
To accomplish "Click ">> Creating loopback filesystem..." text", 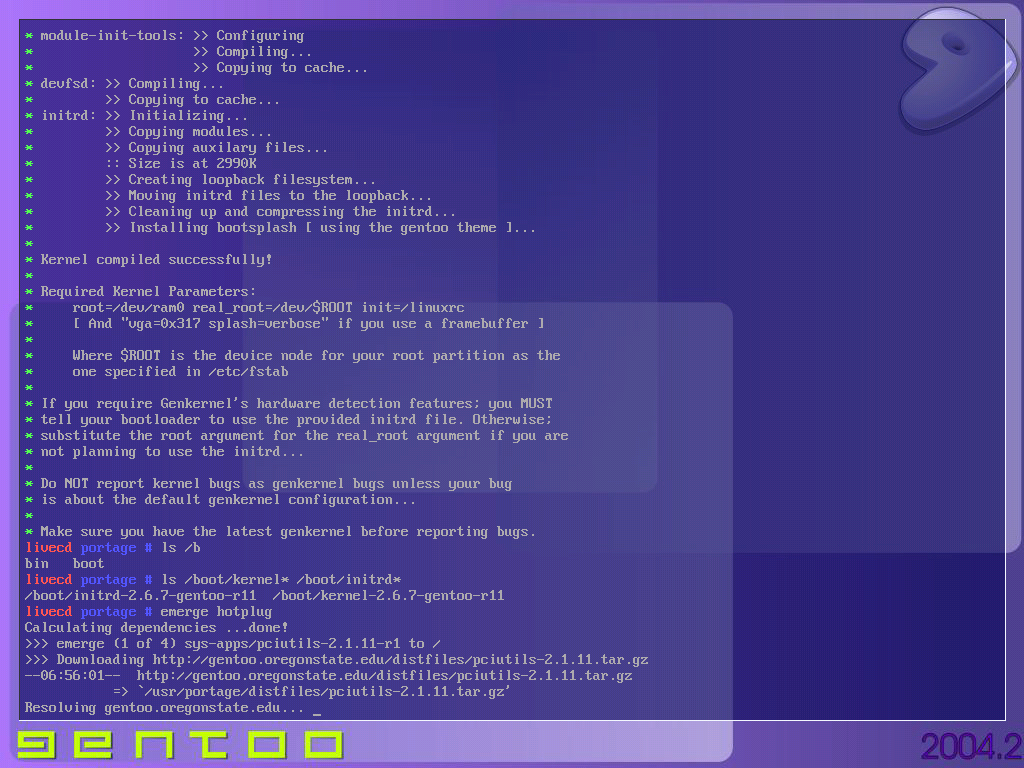I will (x=240, y=180).
